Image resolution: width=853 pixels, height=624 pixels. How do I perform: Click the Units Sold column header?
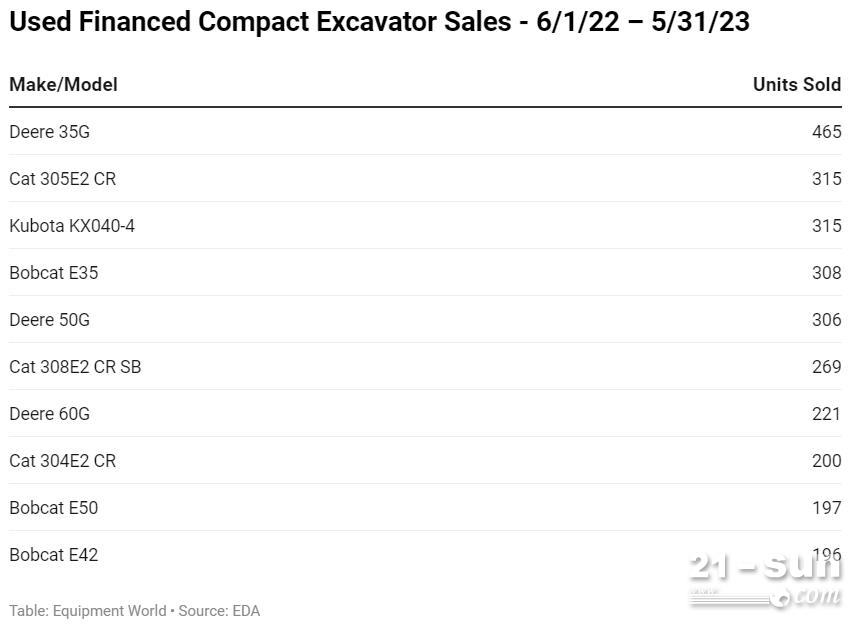tap(796, 84)
